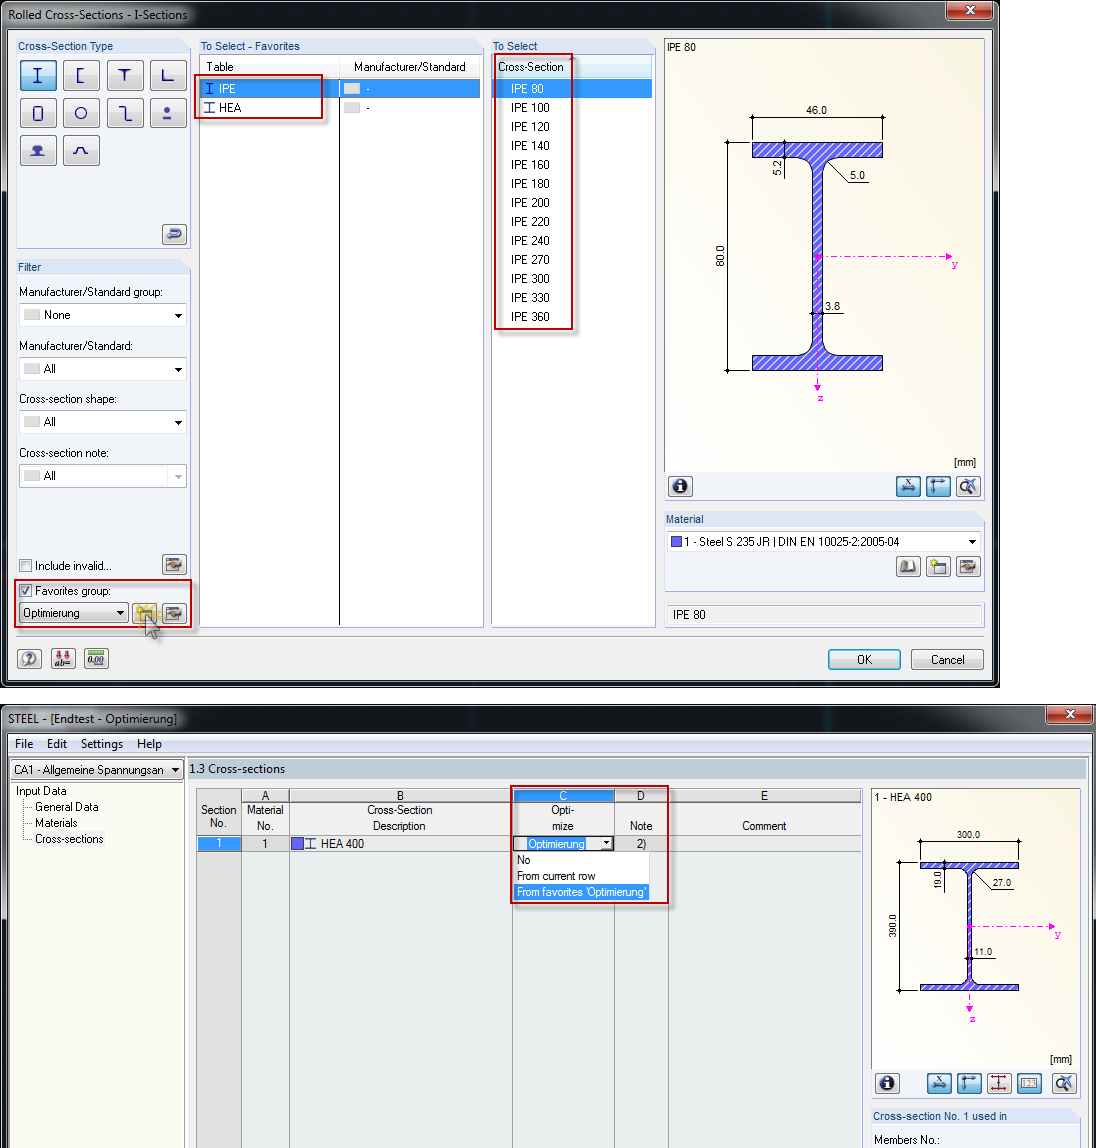The image size is (1096, 1148).
Task: Click the IPE 80 cross-section name field
Action: pos(824,615)
